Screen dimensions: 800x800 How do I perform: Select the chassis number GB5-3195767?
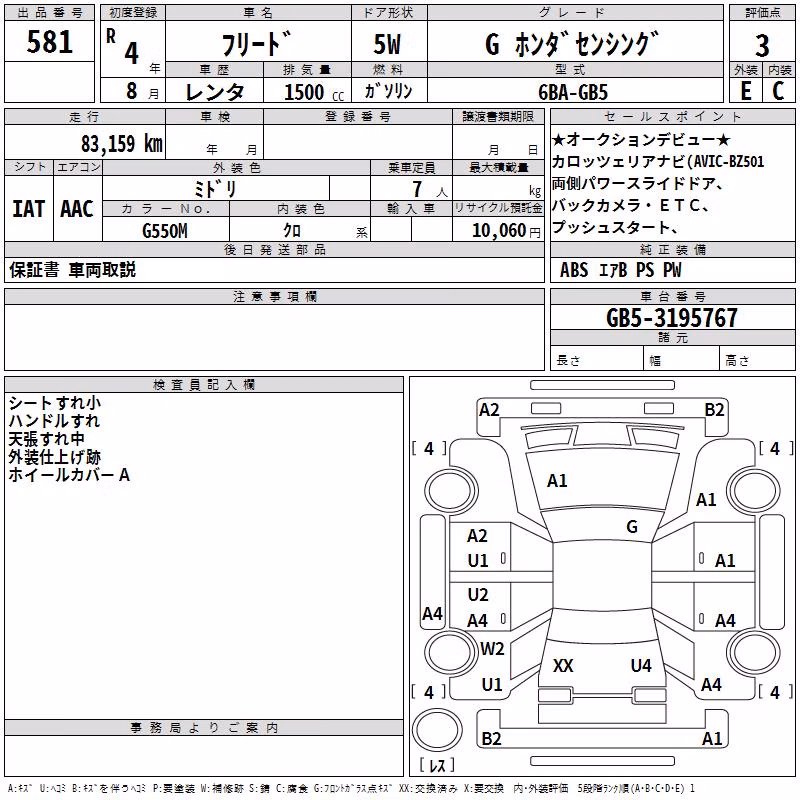[671, 318]
